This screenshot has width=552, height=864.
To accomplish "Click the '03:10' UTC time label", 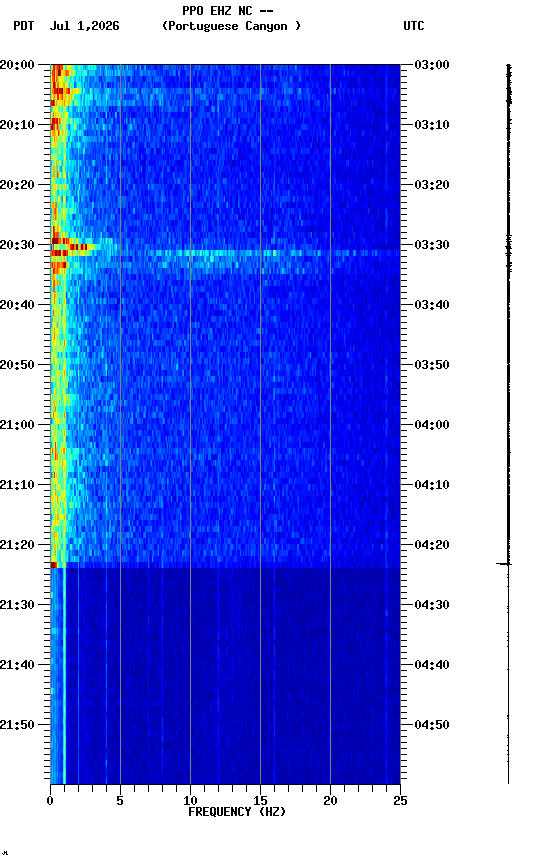I will pyautogui.click(x=432, y=125).
